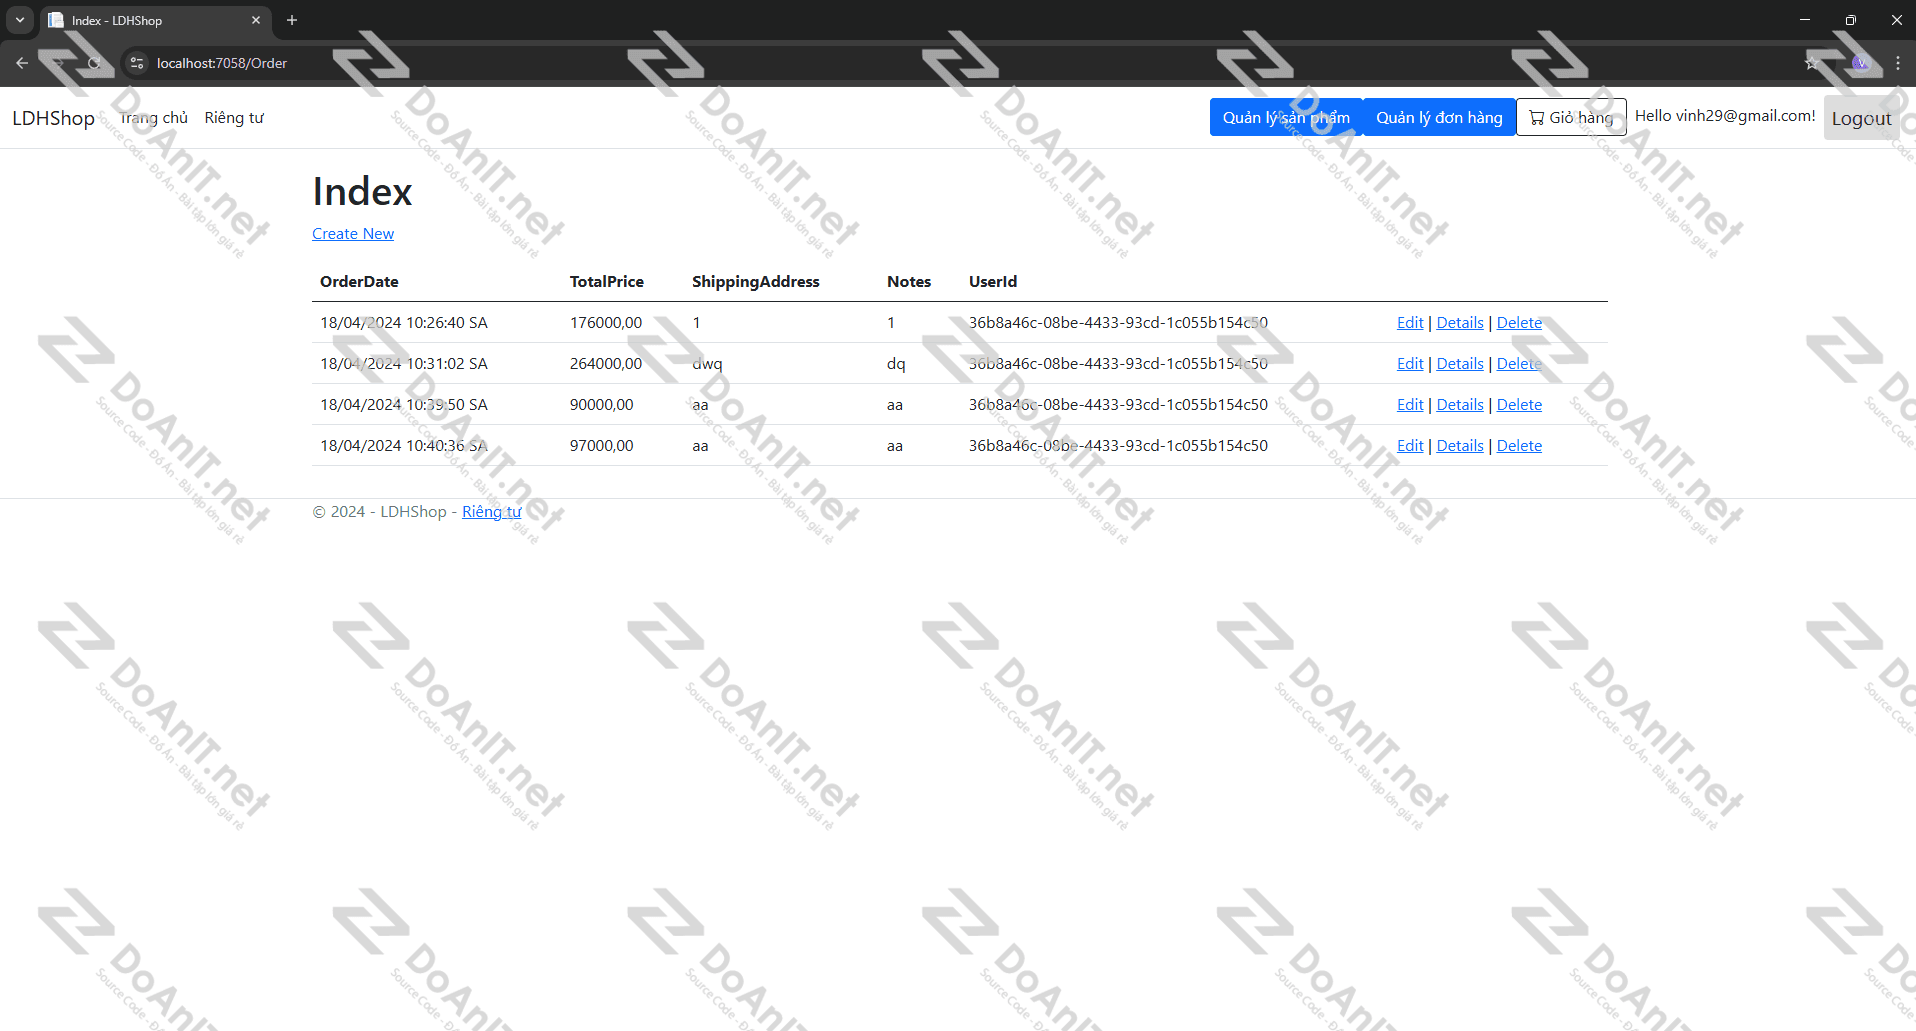The image size is (1916, 1031).
Task: Edit the order totaling 90000,00
Action: (x=1410, y=405)
